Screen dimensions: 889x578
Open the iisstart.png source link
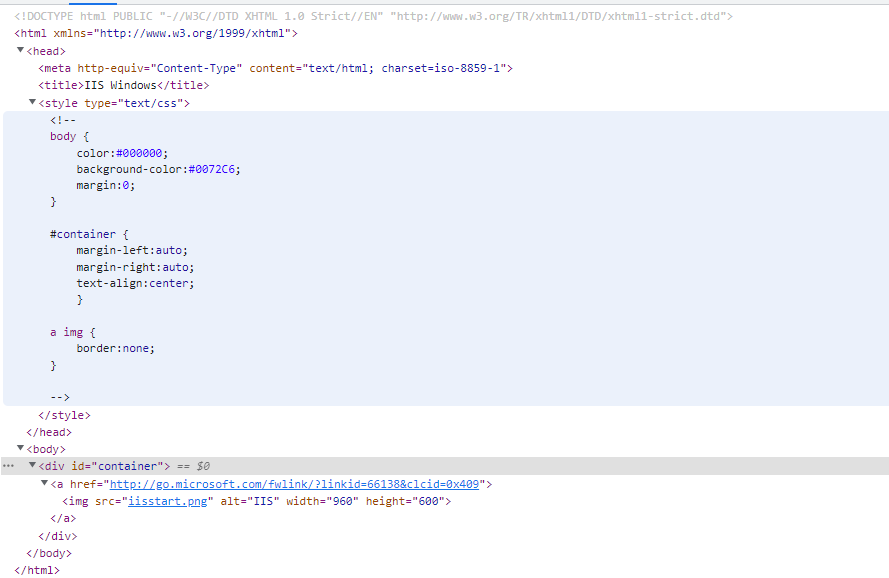[x=166, y=501]
